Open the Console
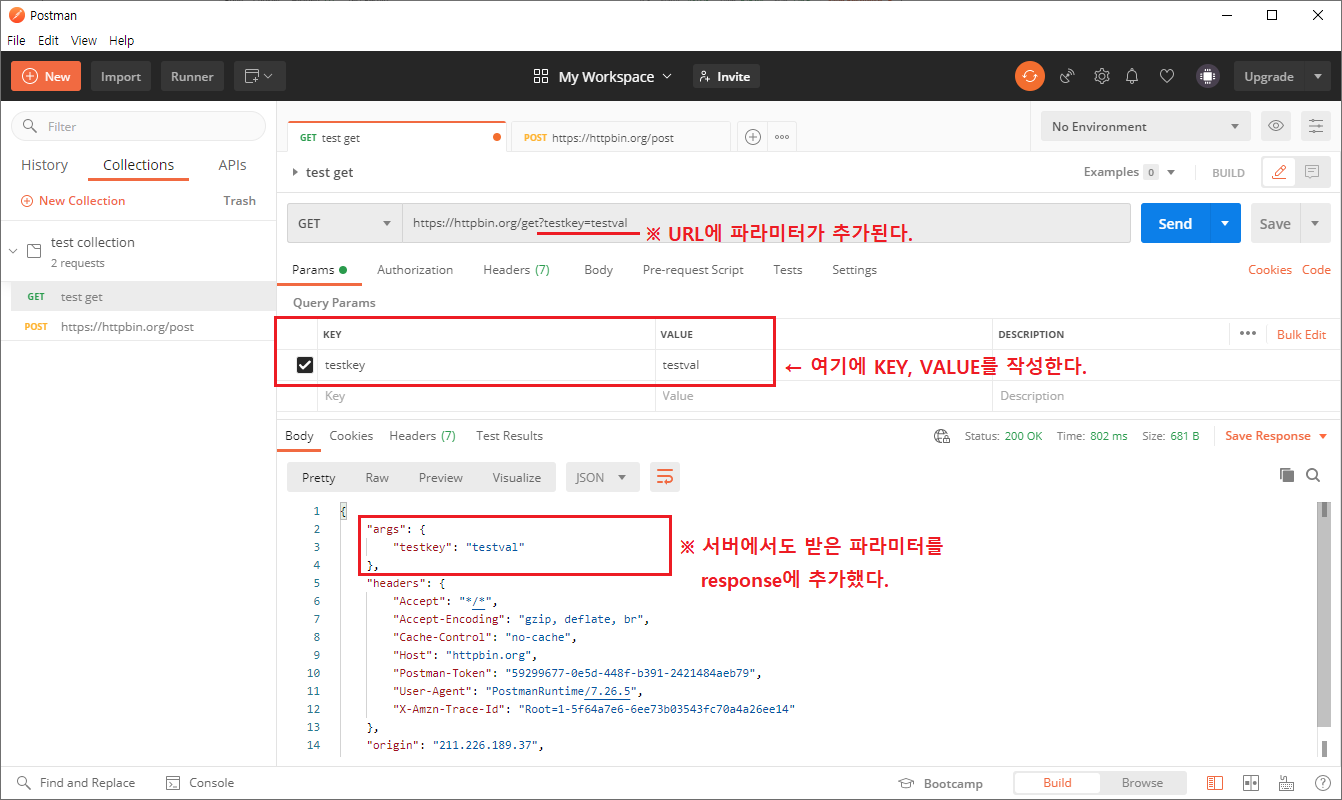 (199, 783)
